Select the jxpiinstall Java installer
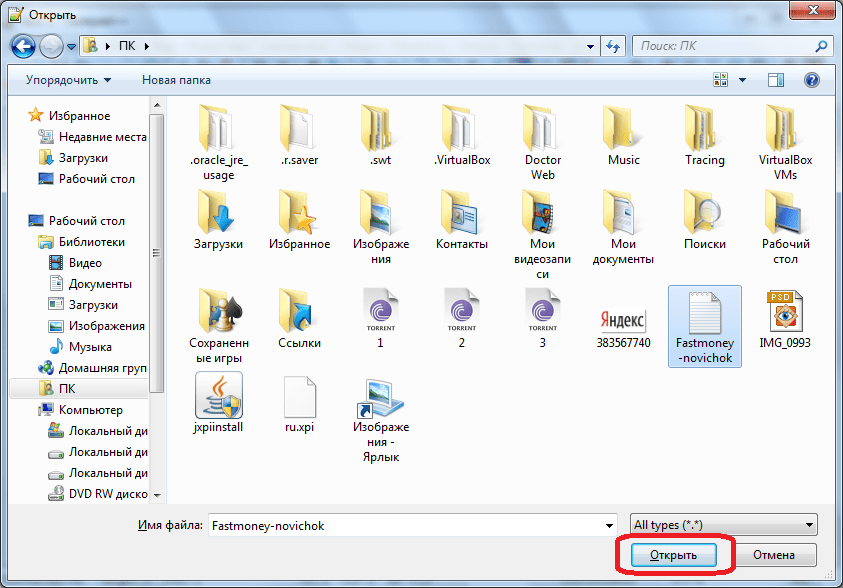Screen dimensions: 843x588 pyautogui.click(x=218, y=403)
